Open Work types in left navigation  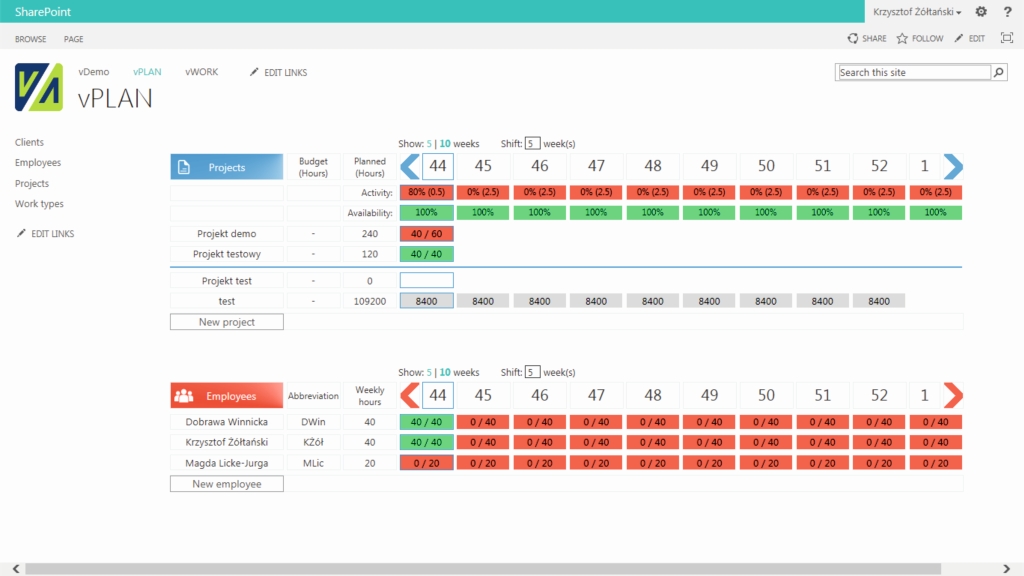39,204
